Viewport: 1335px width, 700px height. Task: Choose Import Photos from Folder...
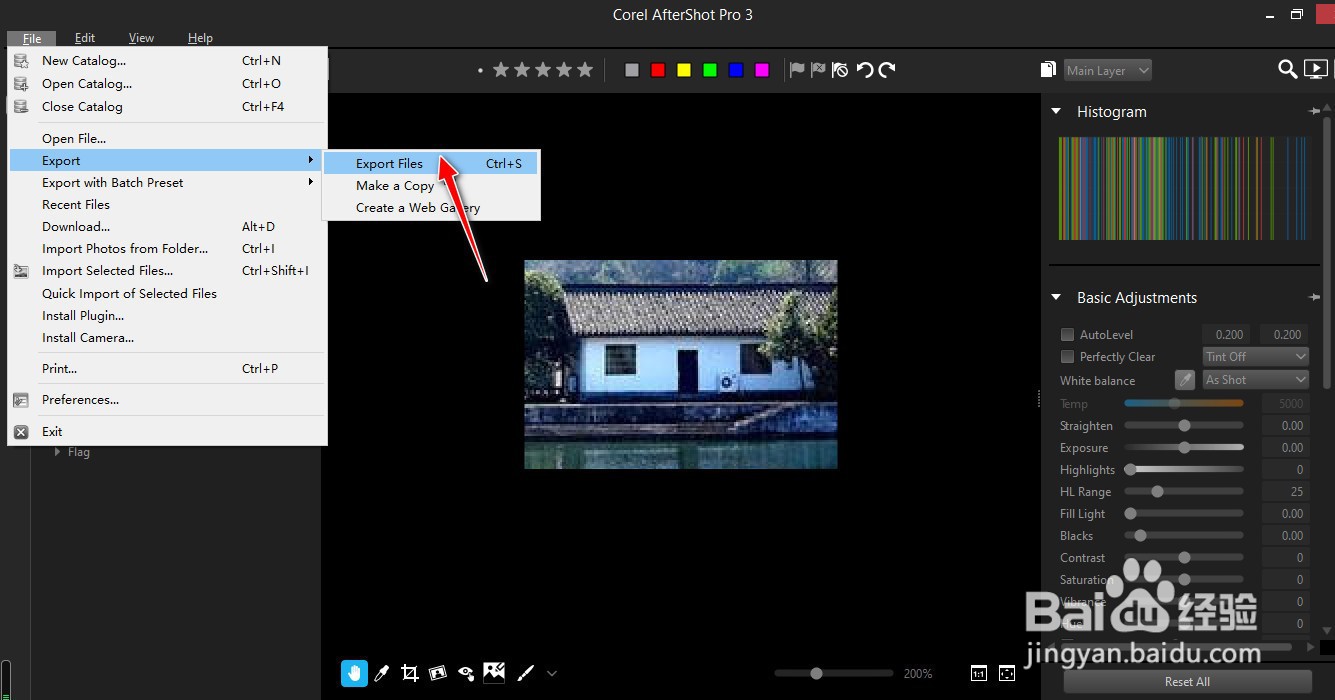pos(168,249)
